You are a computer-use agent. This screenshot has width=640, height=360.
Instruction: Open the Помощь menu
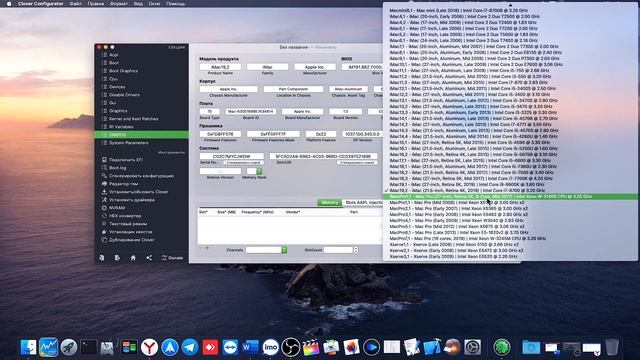coord(176,4)
